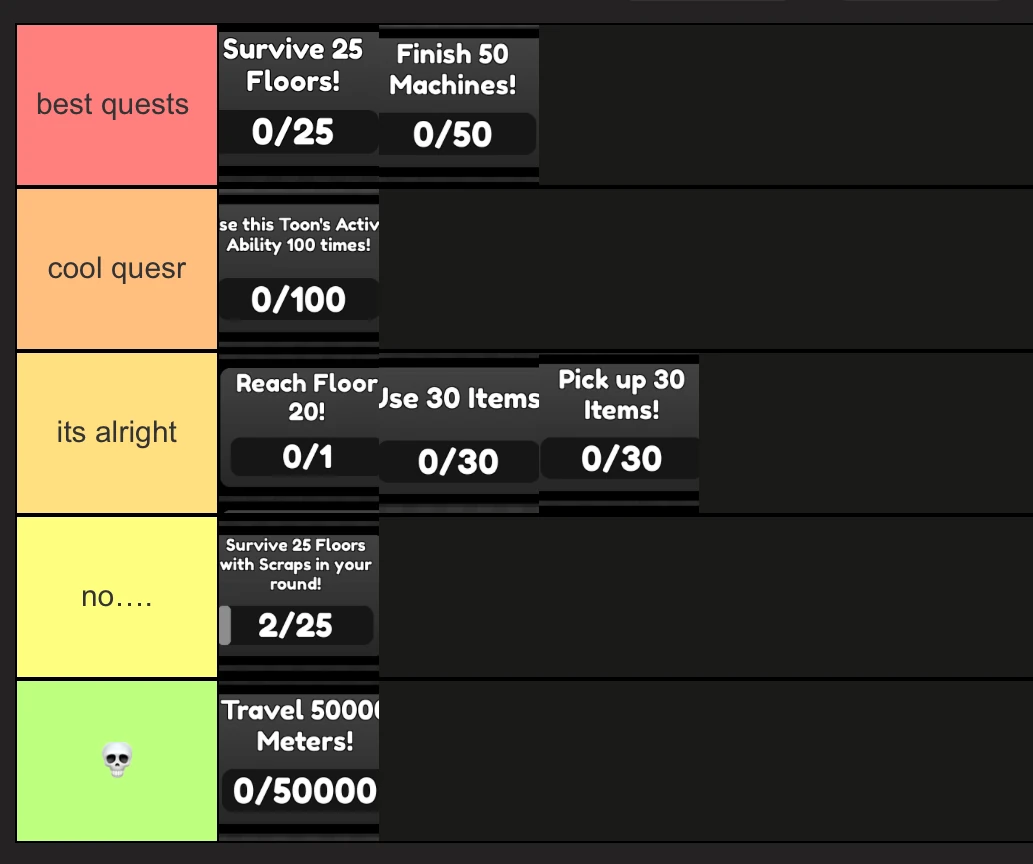Click the Finish 50 Machines quest icon

tap(458, 95)
